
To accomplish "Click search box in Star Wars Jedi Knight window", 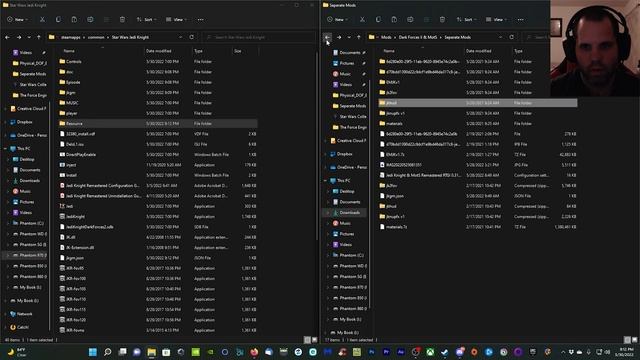I will (x=258, y=37).
